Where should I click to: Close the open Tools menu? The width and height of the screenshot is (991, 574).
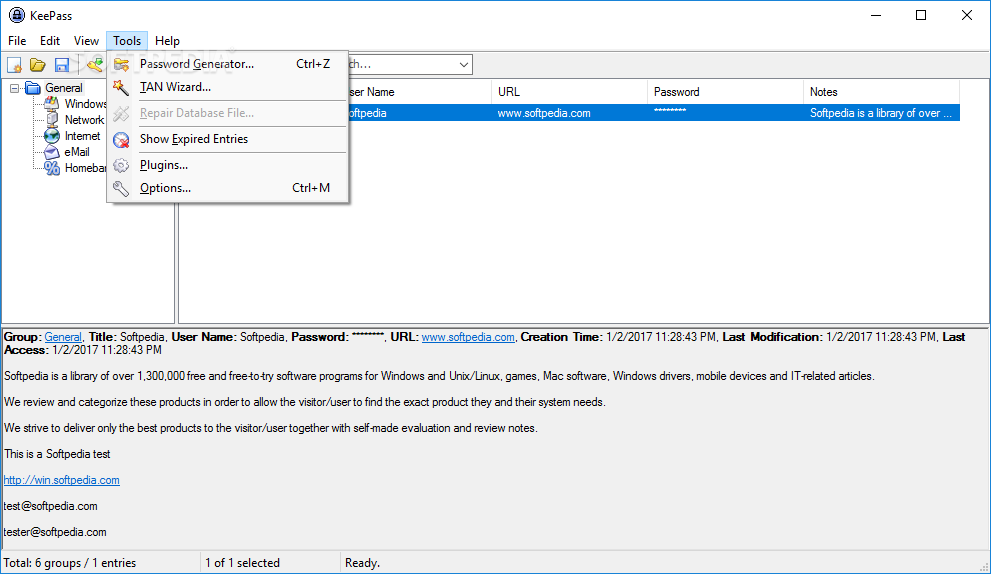click(127, 41)
